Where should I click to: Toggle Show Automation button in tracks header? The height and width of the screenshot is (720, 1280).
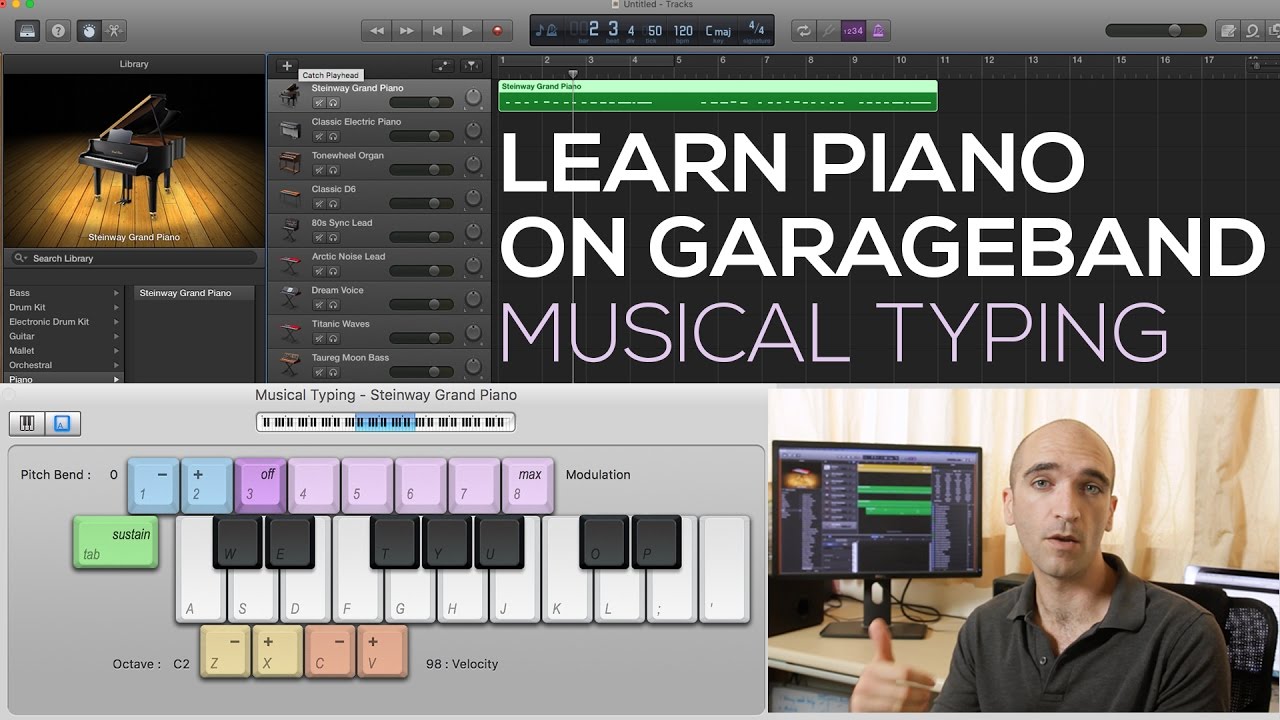click(x=443, y=66)
